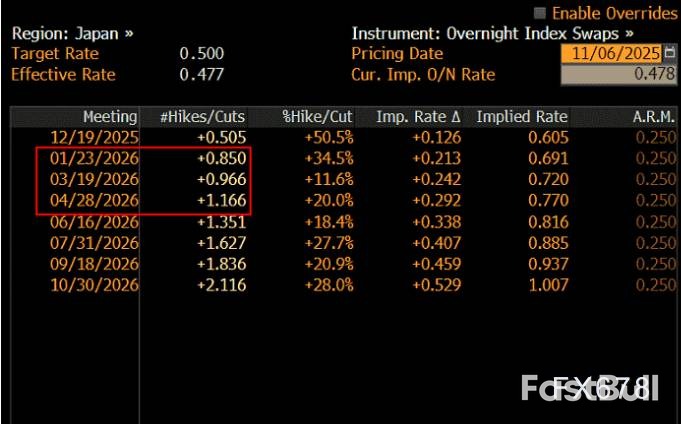Enable the Overrides checkbox
The width and height of the screenshot is (681, 424).
click(541, 13)
